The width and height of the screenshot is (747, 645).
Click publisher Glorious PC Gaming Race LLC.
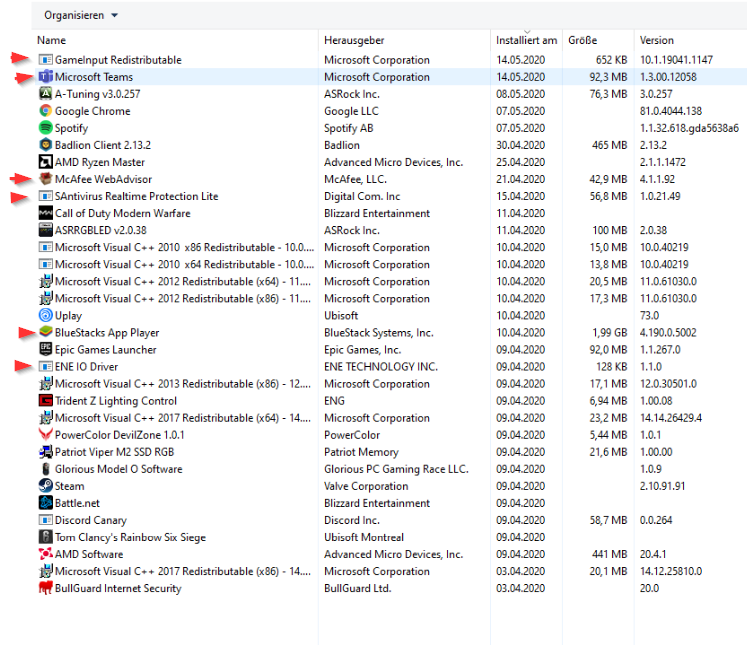click(396, 469)
